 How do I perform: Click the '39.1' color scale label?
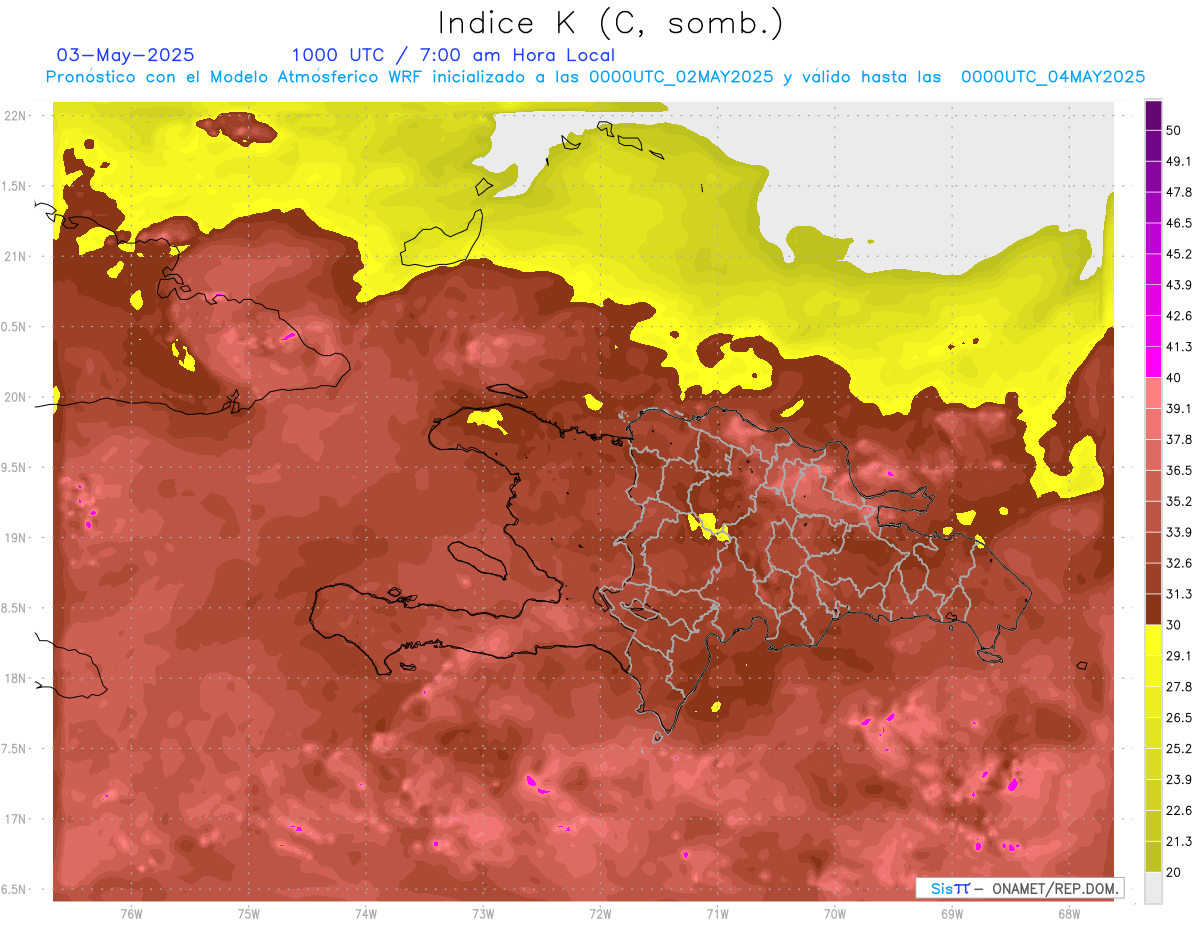click(1179, 408)
